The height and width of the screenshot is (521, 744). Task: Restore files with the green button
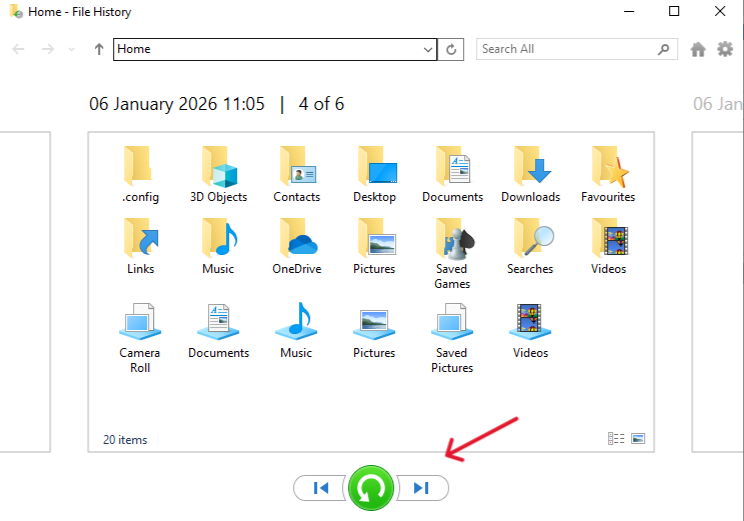point(371,488)
